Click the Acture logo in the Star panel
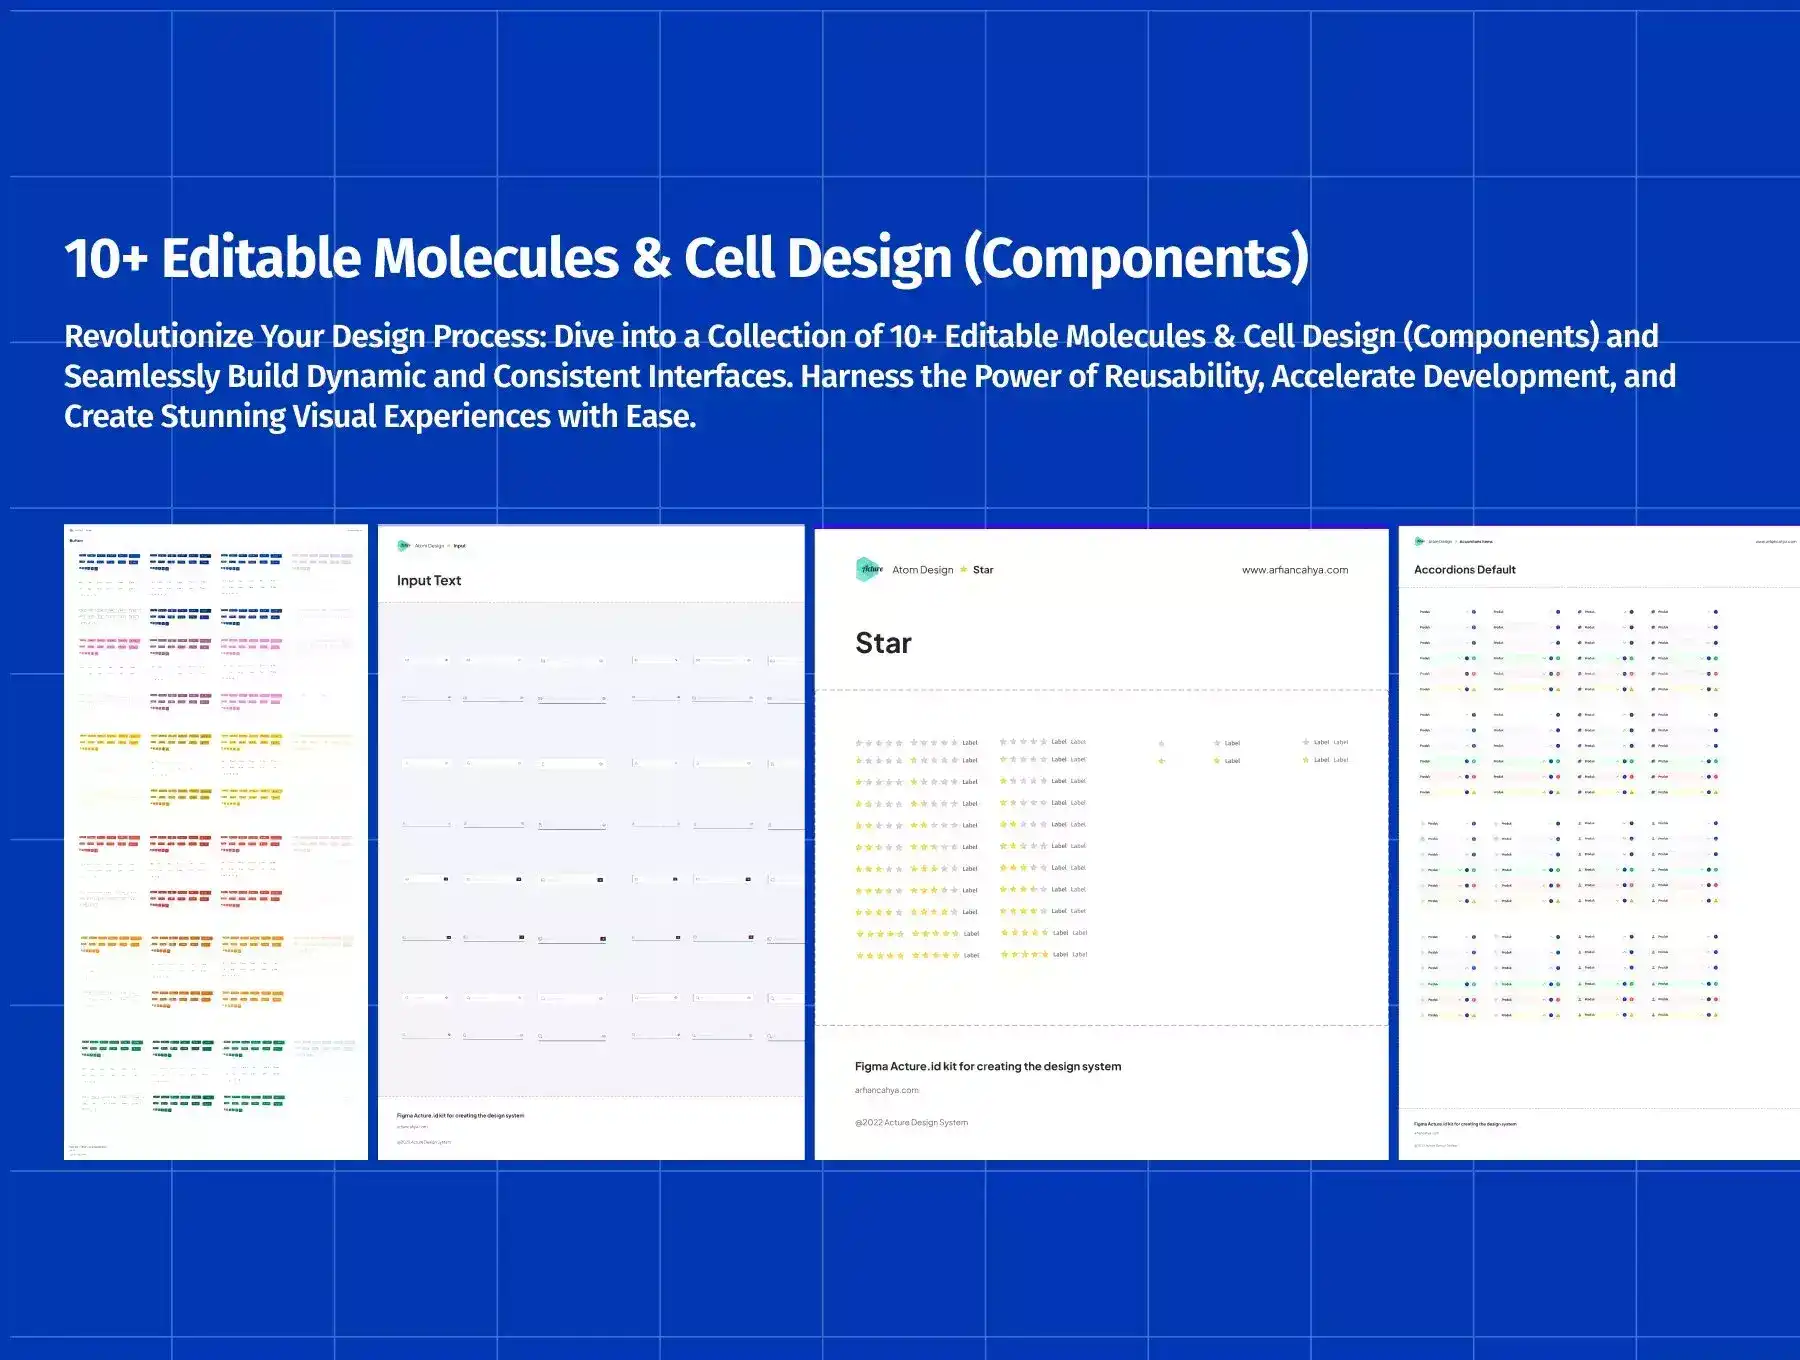This screenshot has height=1360, width=1800. tap(869, 569)
